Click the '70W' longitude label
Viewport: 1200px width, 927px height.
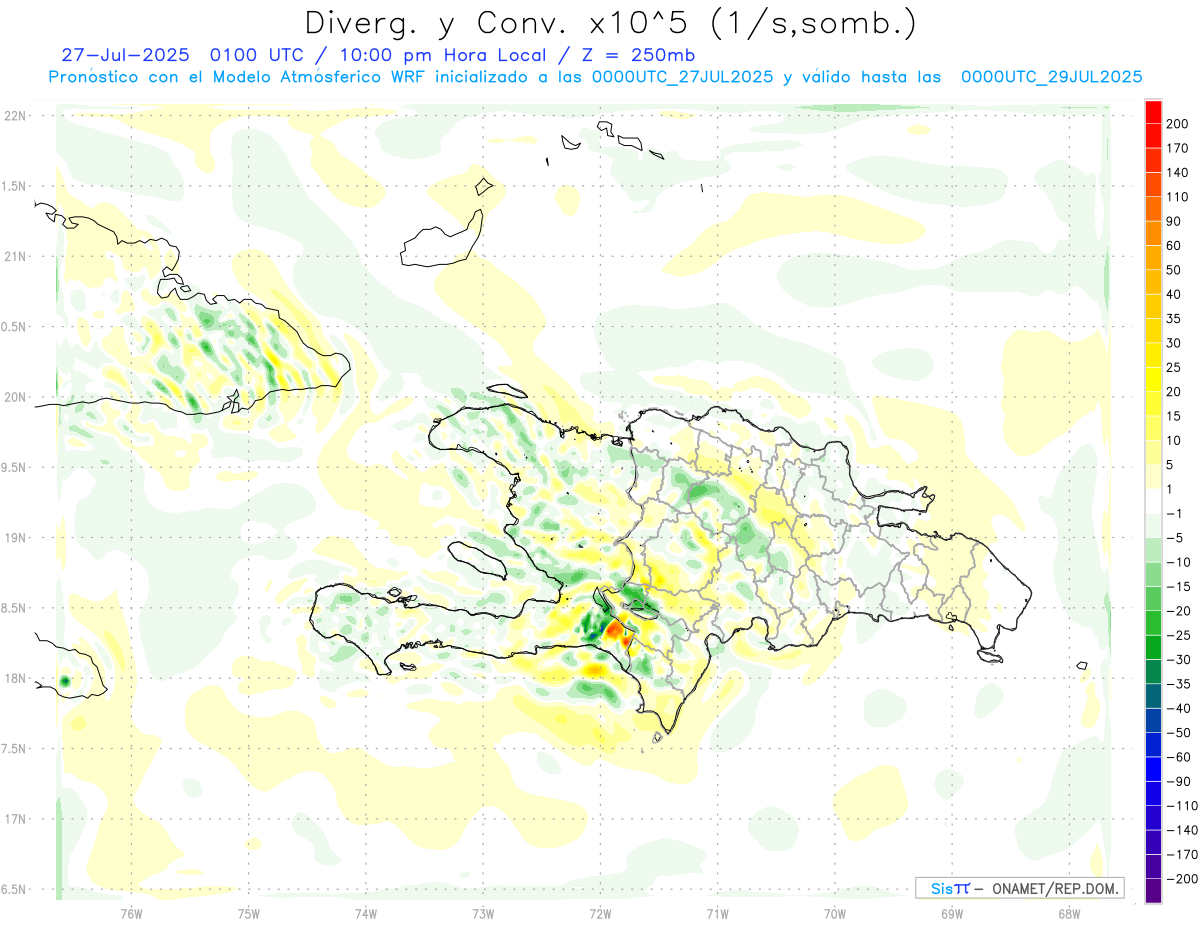tap(835, 913)
